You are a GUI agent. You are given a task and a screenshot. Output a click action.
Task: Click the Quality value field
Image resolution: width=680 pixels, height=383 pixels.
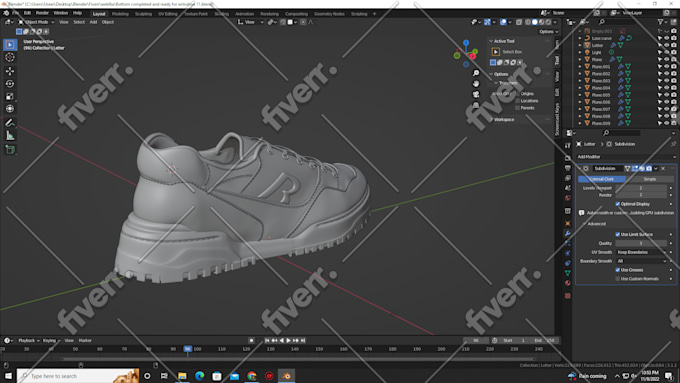coord(641,243)
